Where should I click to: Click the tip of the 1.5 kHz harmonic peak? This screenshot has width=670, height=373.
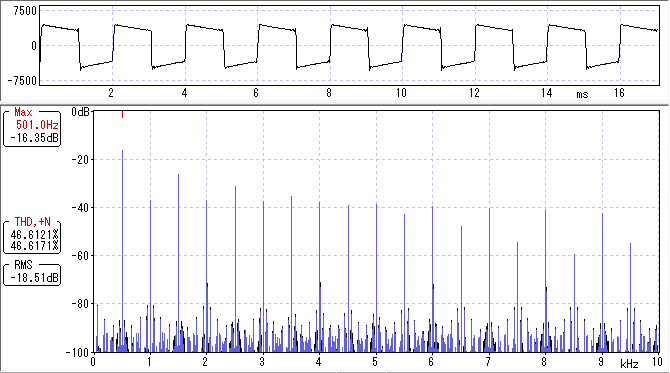179,175
